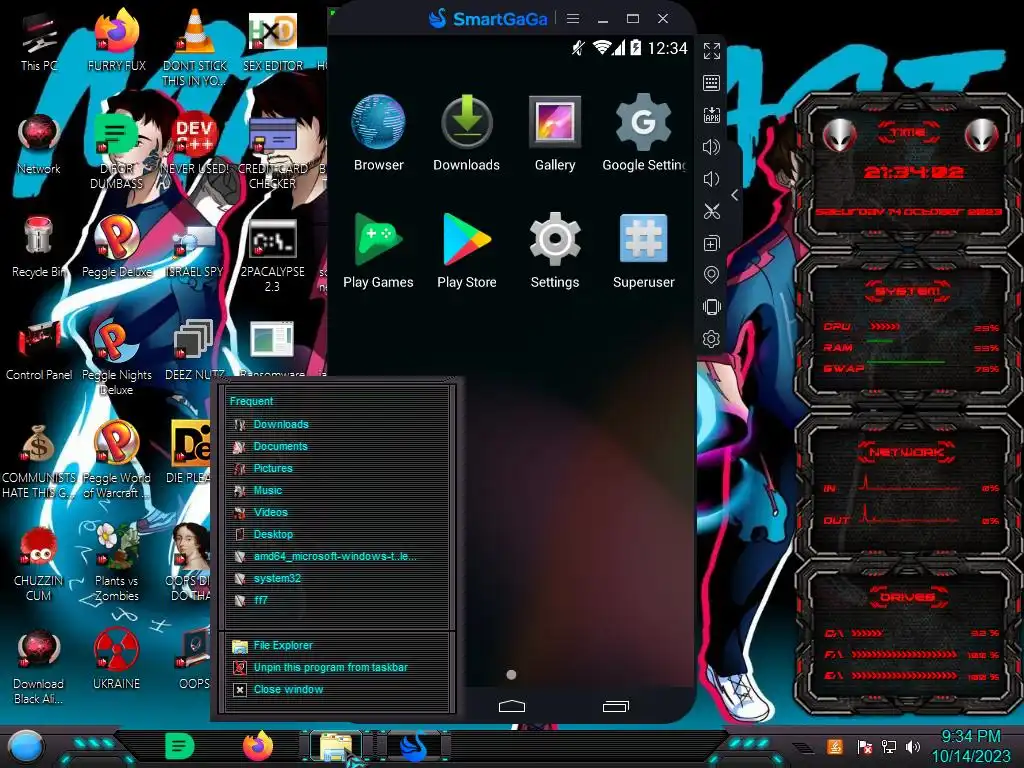The width and height of the screenshot is (1024, 768).
Task: Open CREDIT CARD CHECKER desktop shortcut
Action: pyautogui.click(x=272, y=152)
